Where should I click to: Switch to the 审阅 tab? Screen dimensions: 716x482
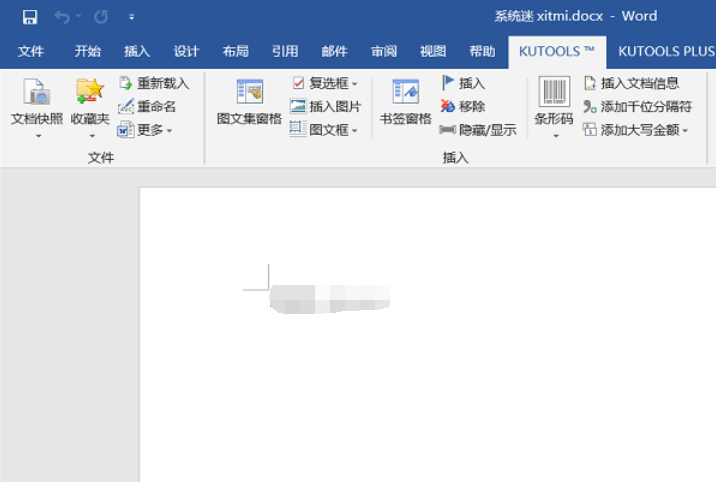coord(384,51)
